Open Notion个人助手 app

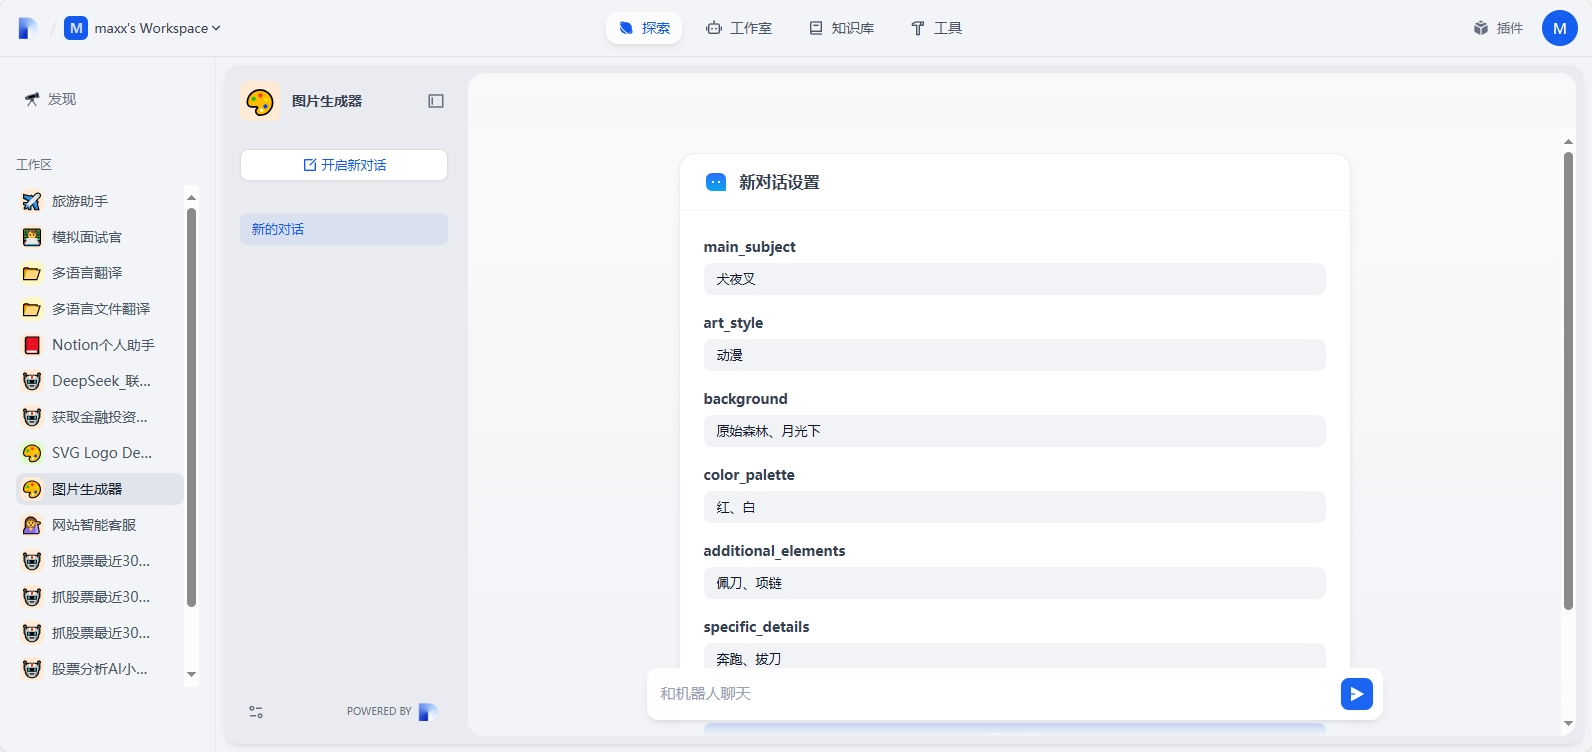pos(100,345)
